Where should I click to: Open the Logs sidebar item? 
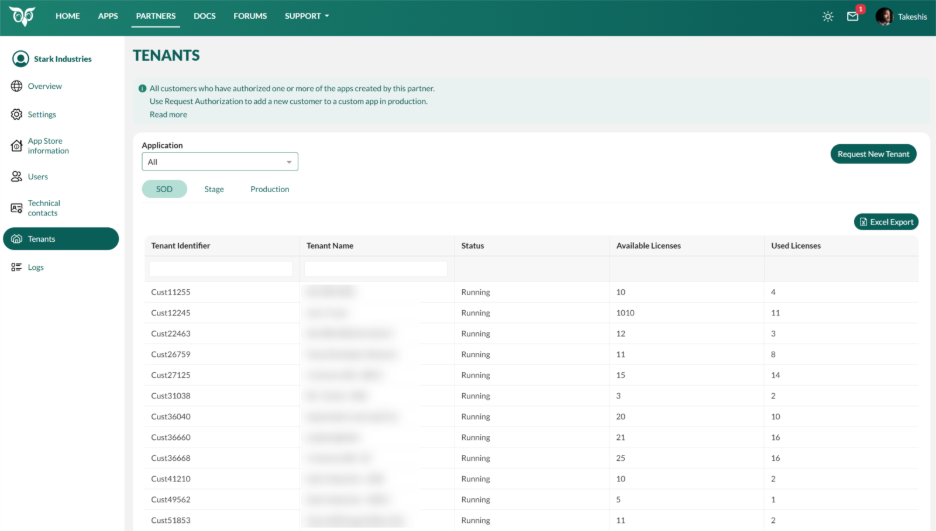35,267
